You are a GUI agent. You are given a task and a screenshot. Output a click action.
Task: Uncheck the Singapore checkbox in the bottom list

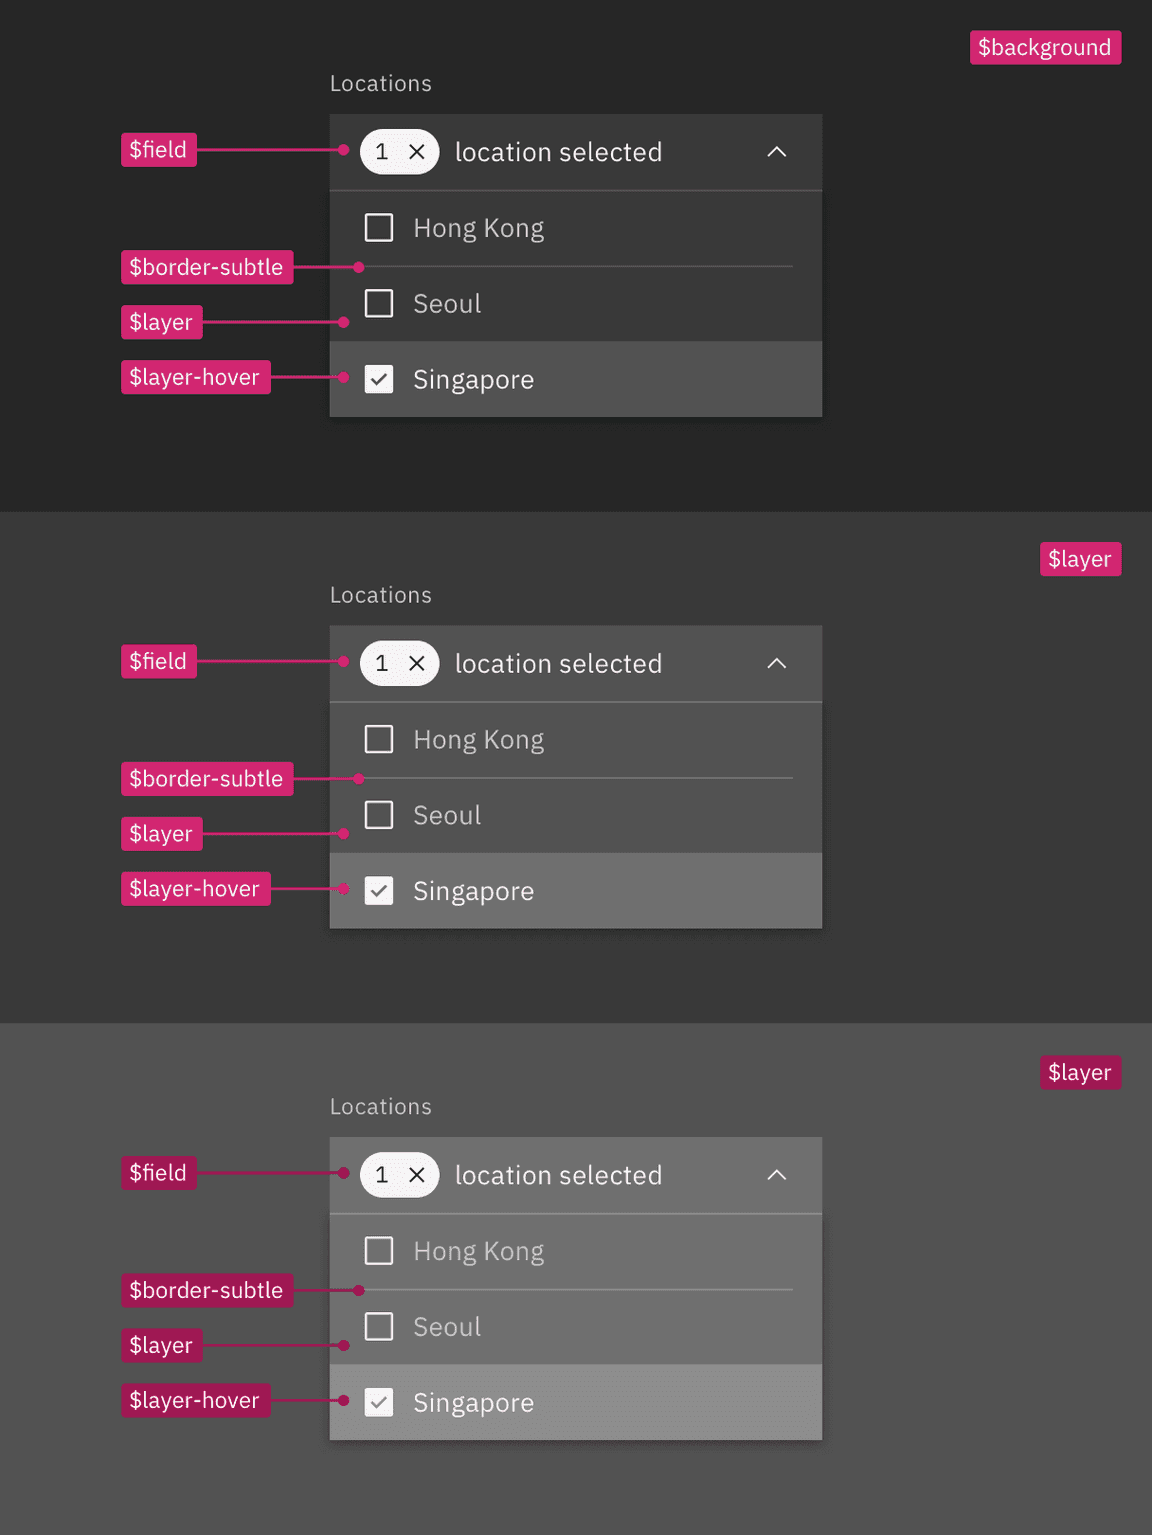tap(379, 1402)
